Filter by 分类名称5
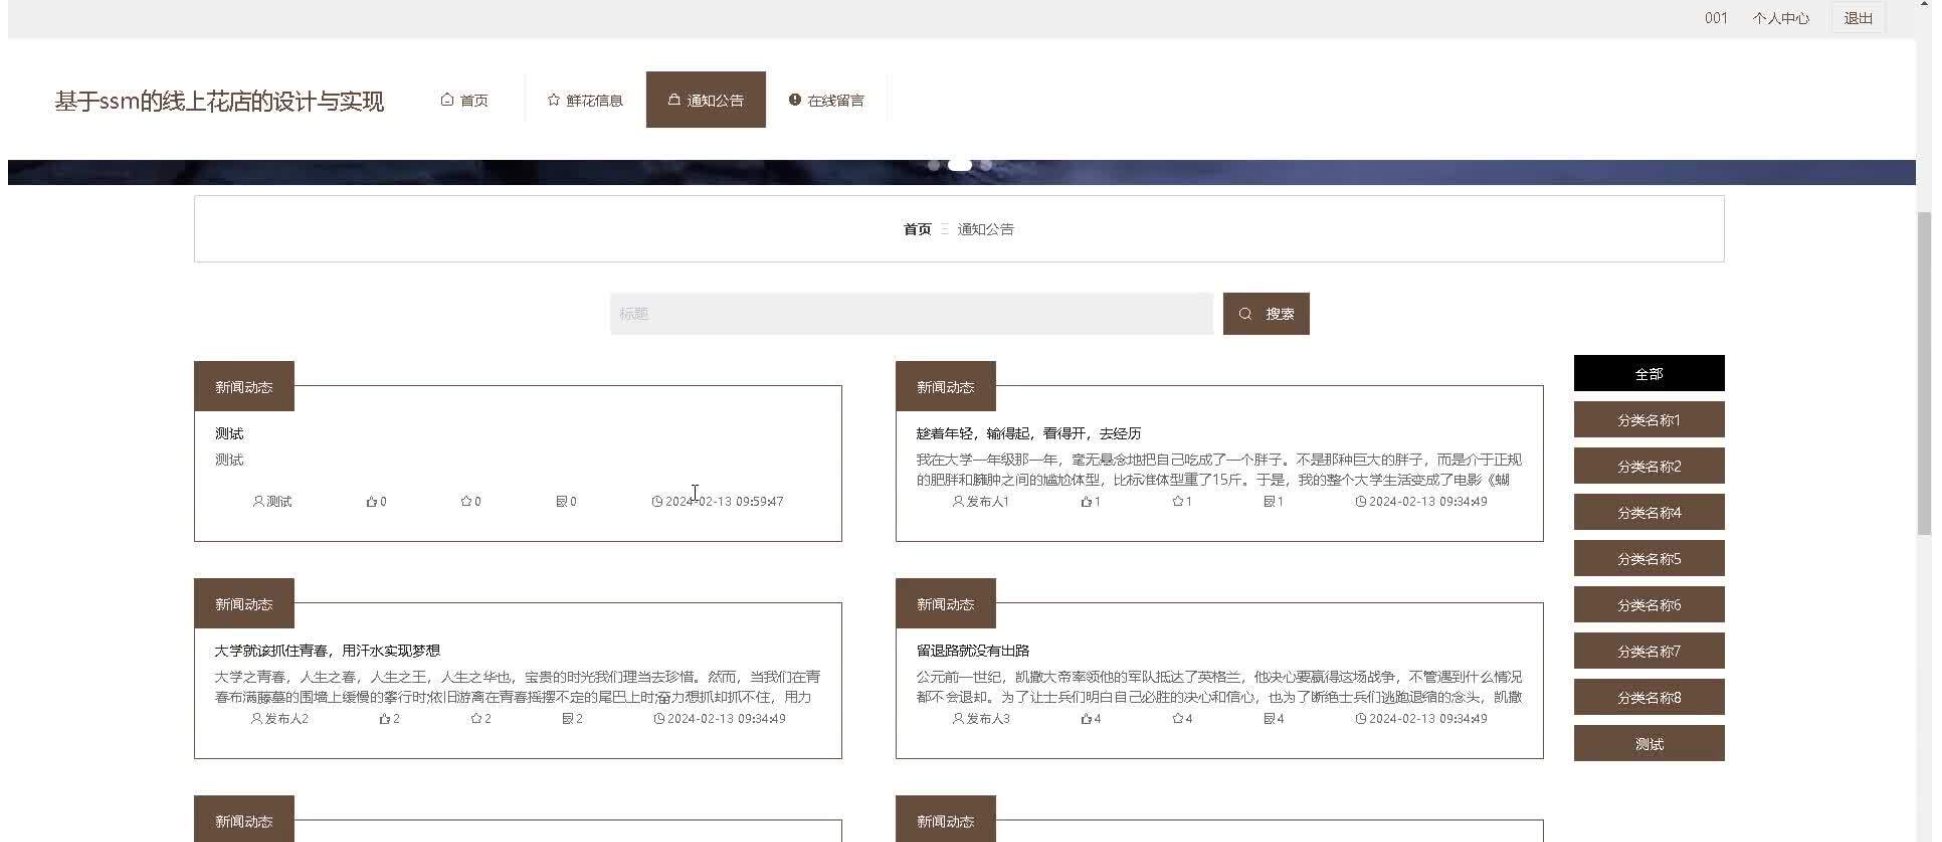Viewport: 1942px width, 842px height. 1649,558
